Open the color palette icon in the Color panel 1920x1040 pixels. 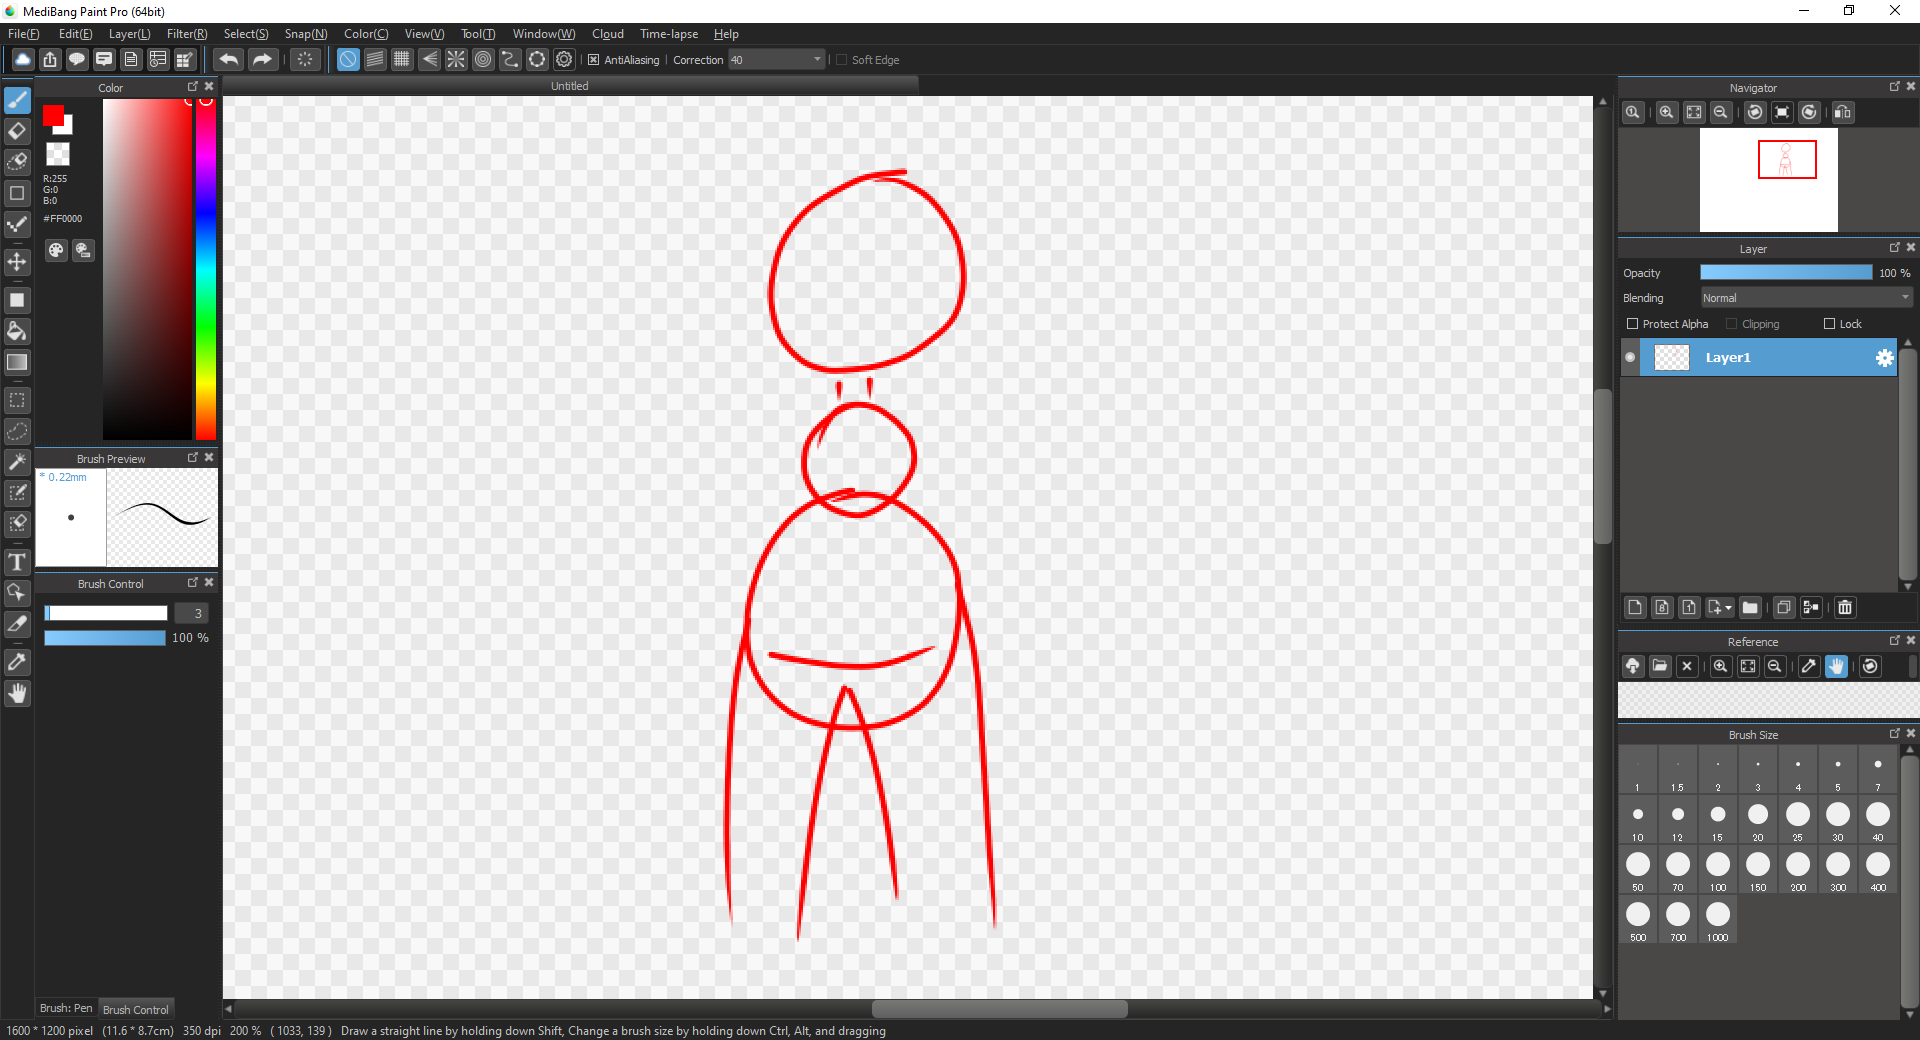click(x=56, y=250)
